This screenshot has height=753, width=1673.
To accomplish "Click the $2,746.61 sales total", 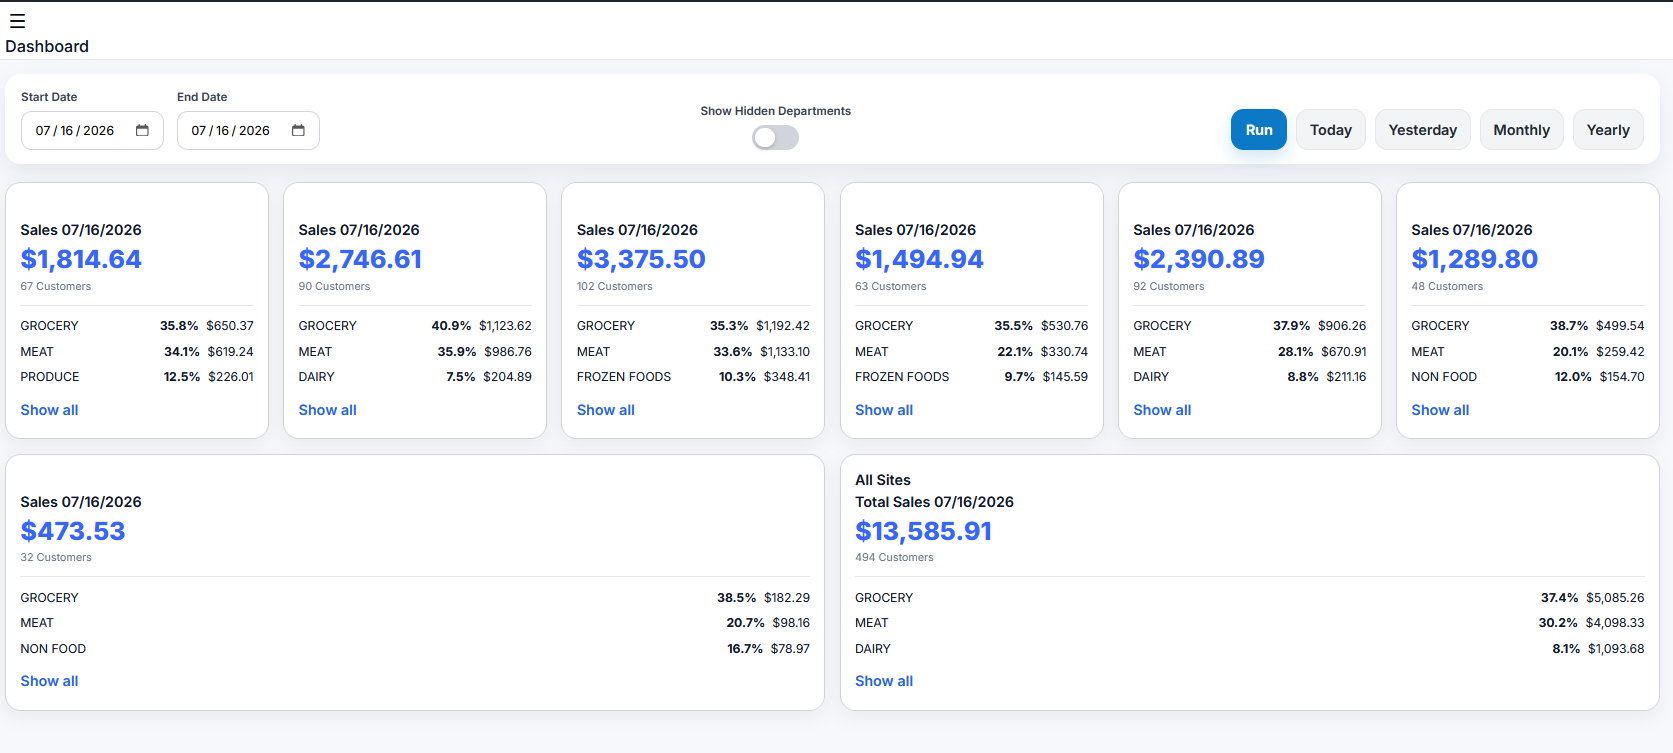I will 360,259.
